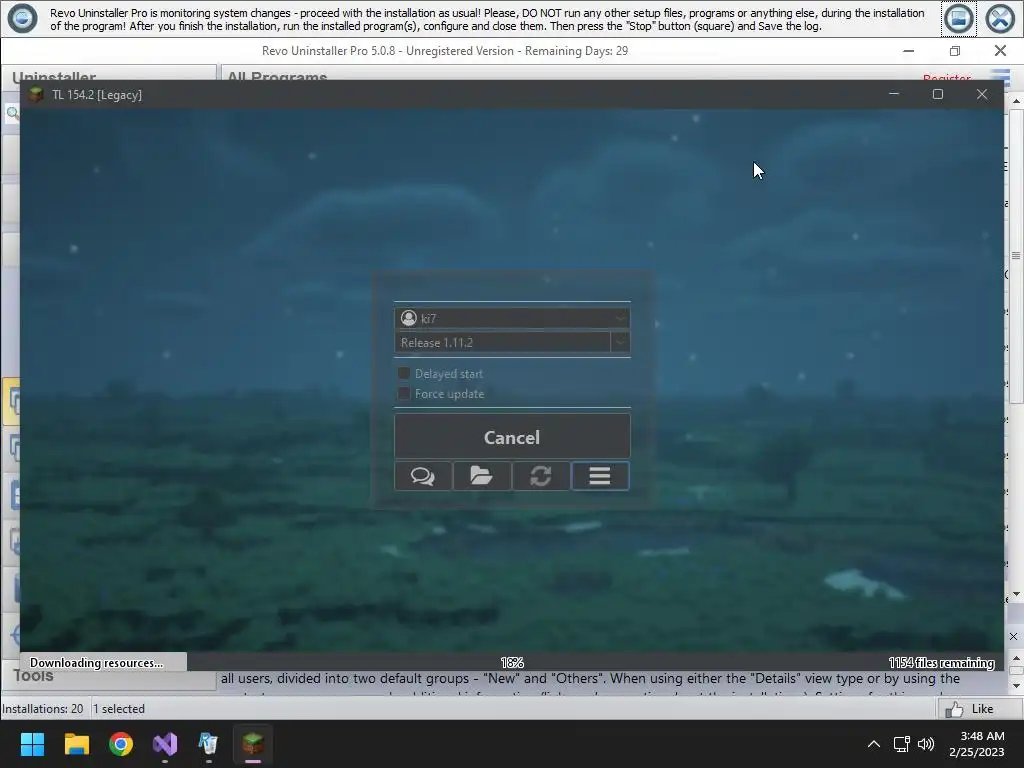
Task: Close the Revo description panel X
Action: [x=1013, y=636]
